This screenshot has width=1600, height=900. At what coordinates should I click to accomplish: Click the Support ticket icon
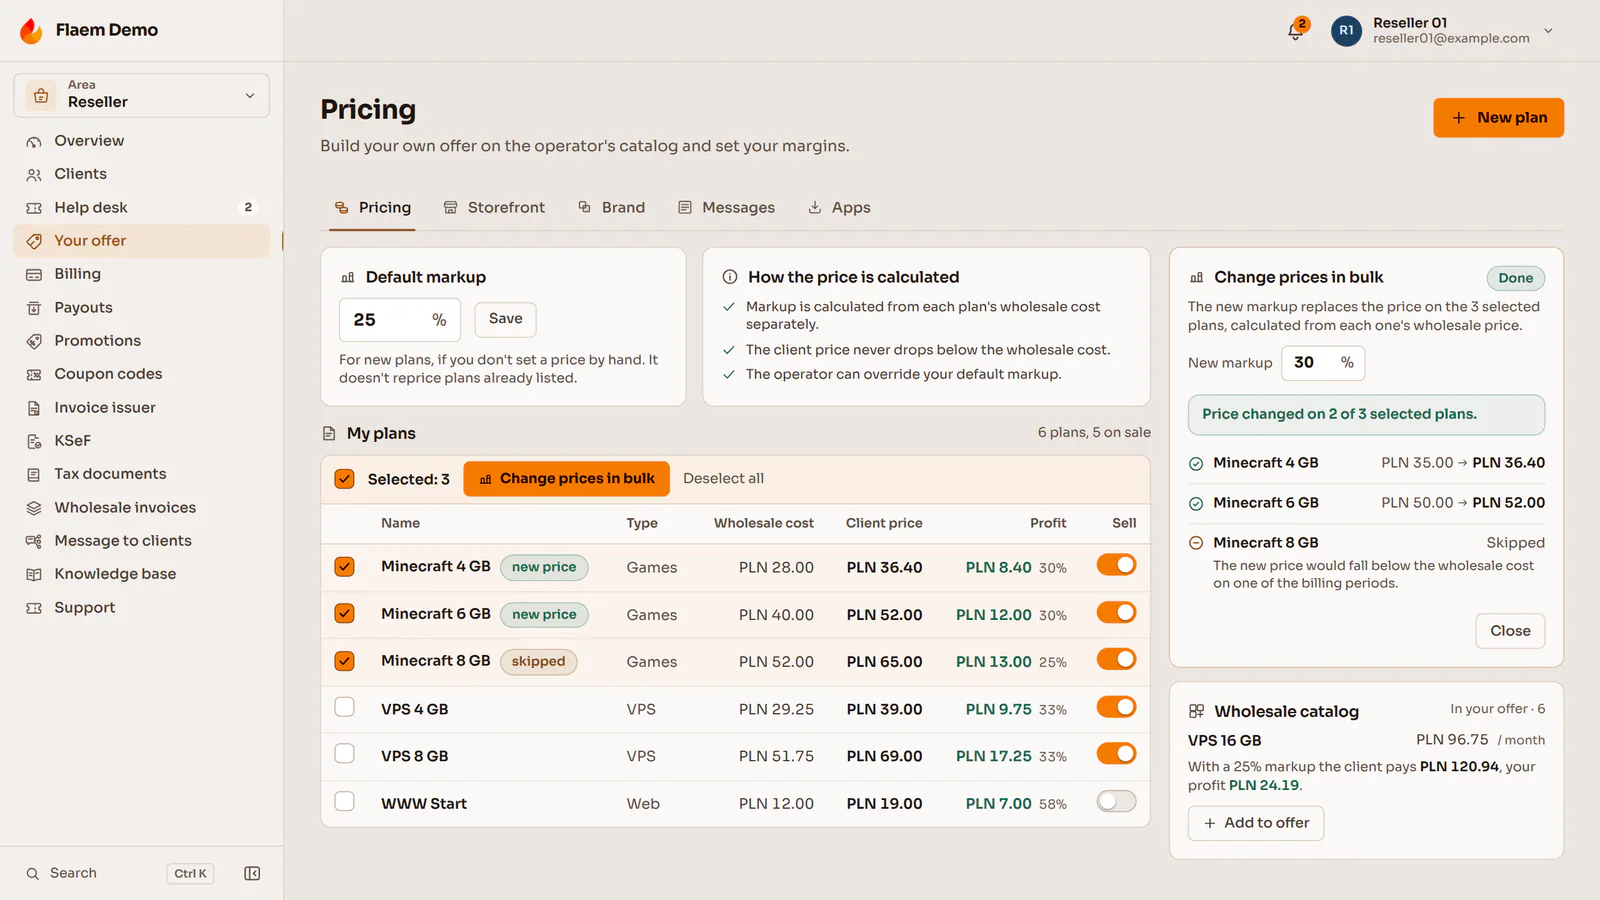click(34, 608)
